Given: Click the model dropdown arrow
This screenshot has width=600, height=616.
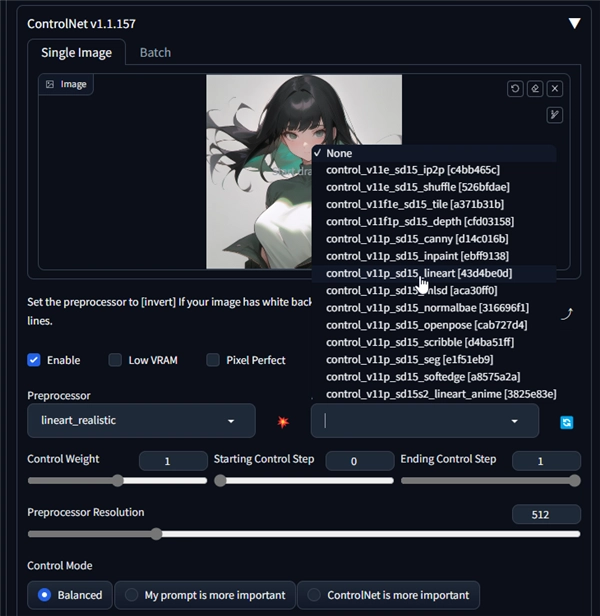Looking at the screenshot, I should (514, 421).
